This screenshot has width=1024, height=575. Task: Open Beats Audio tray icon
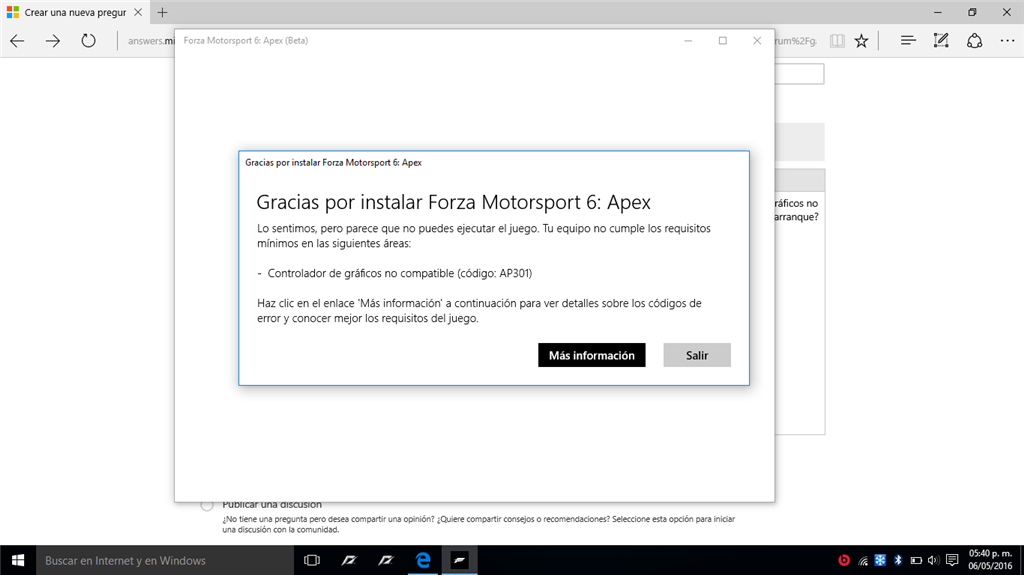tap(844, 560)
